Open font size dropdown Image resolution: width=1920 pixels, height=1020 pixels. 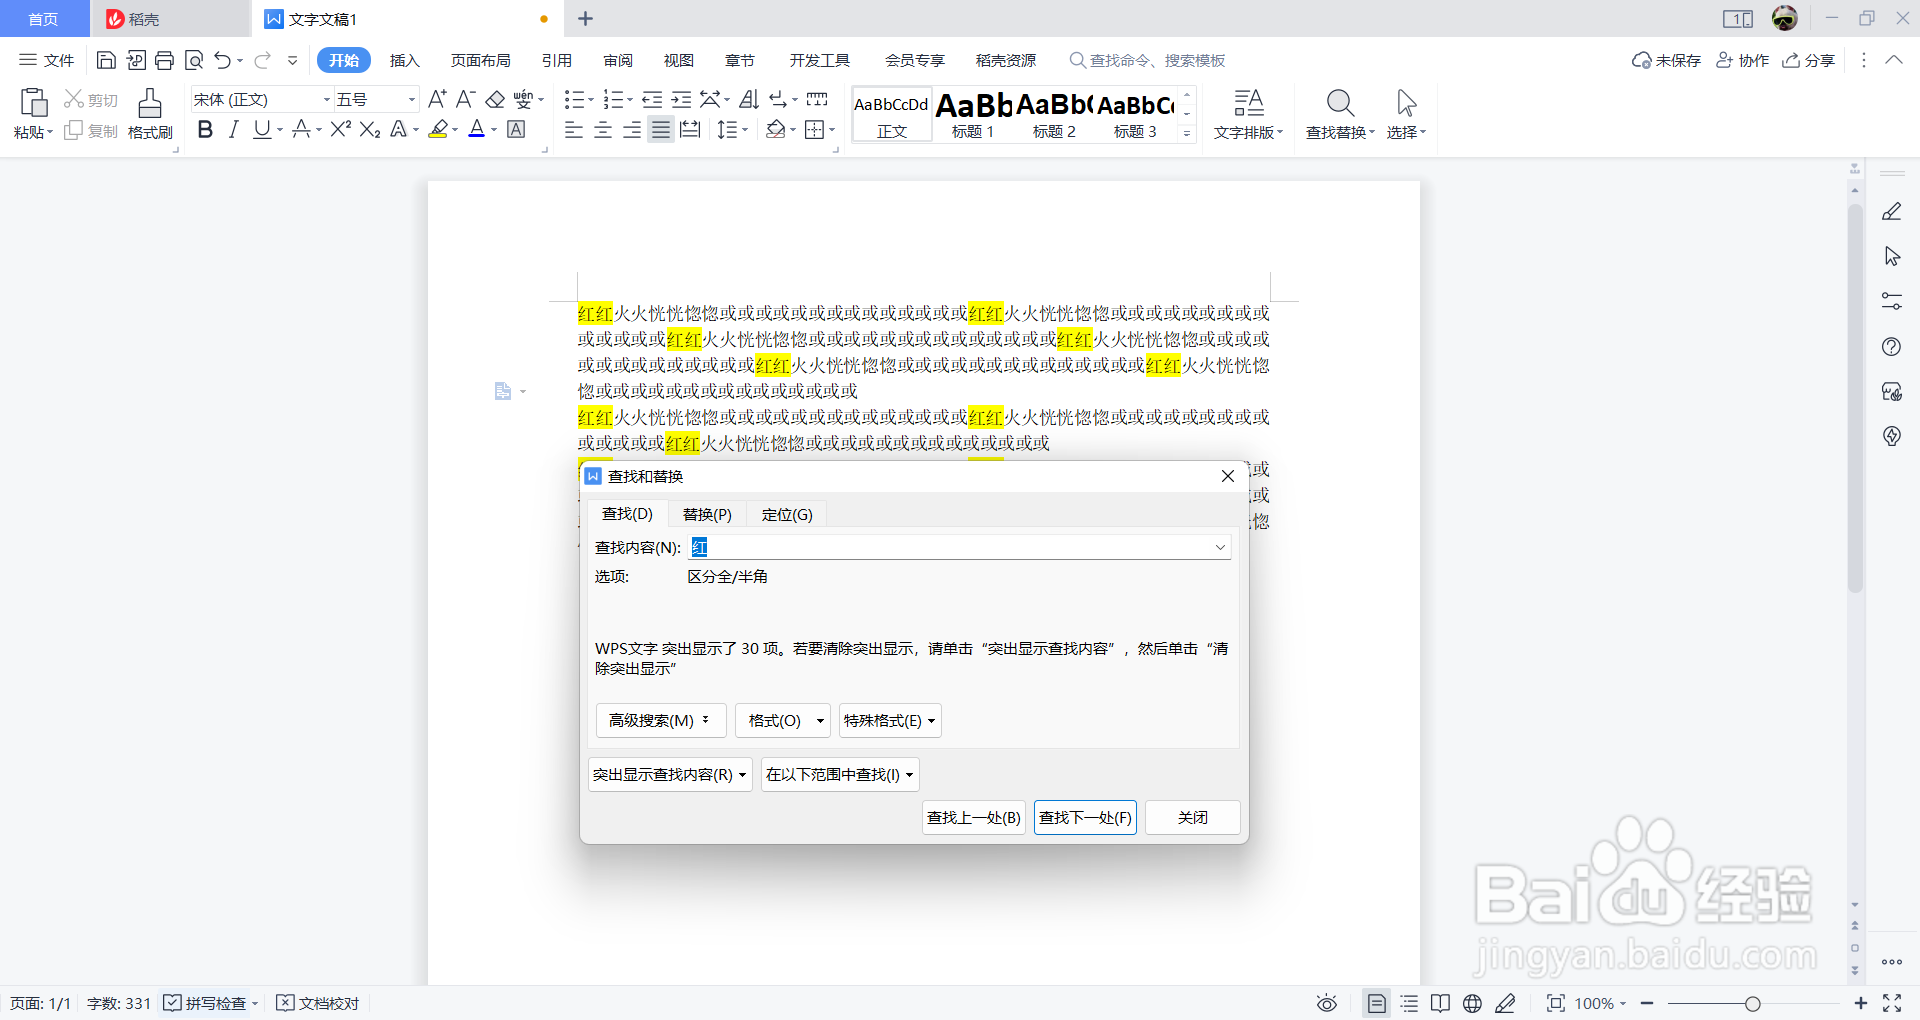coord(411,99)
